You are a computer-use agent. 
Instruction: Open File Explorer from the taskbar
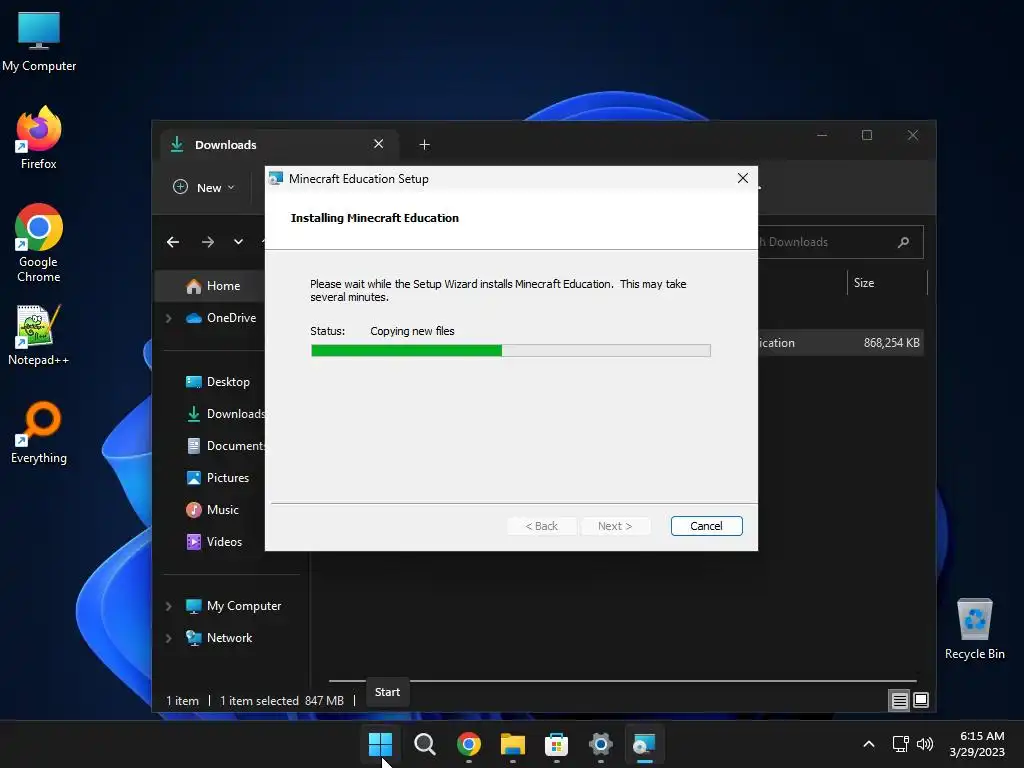point(513,744)
